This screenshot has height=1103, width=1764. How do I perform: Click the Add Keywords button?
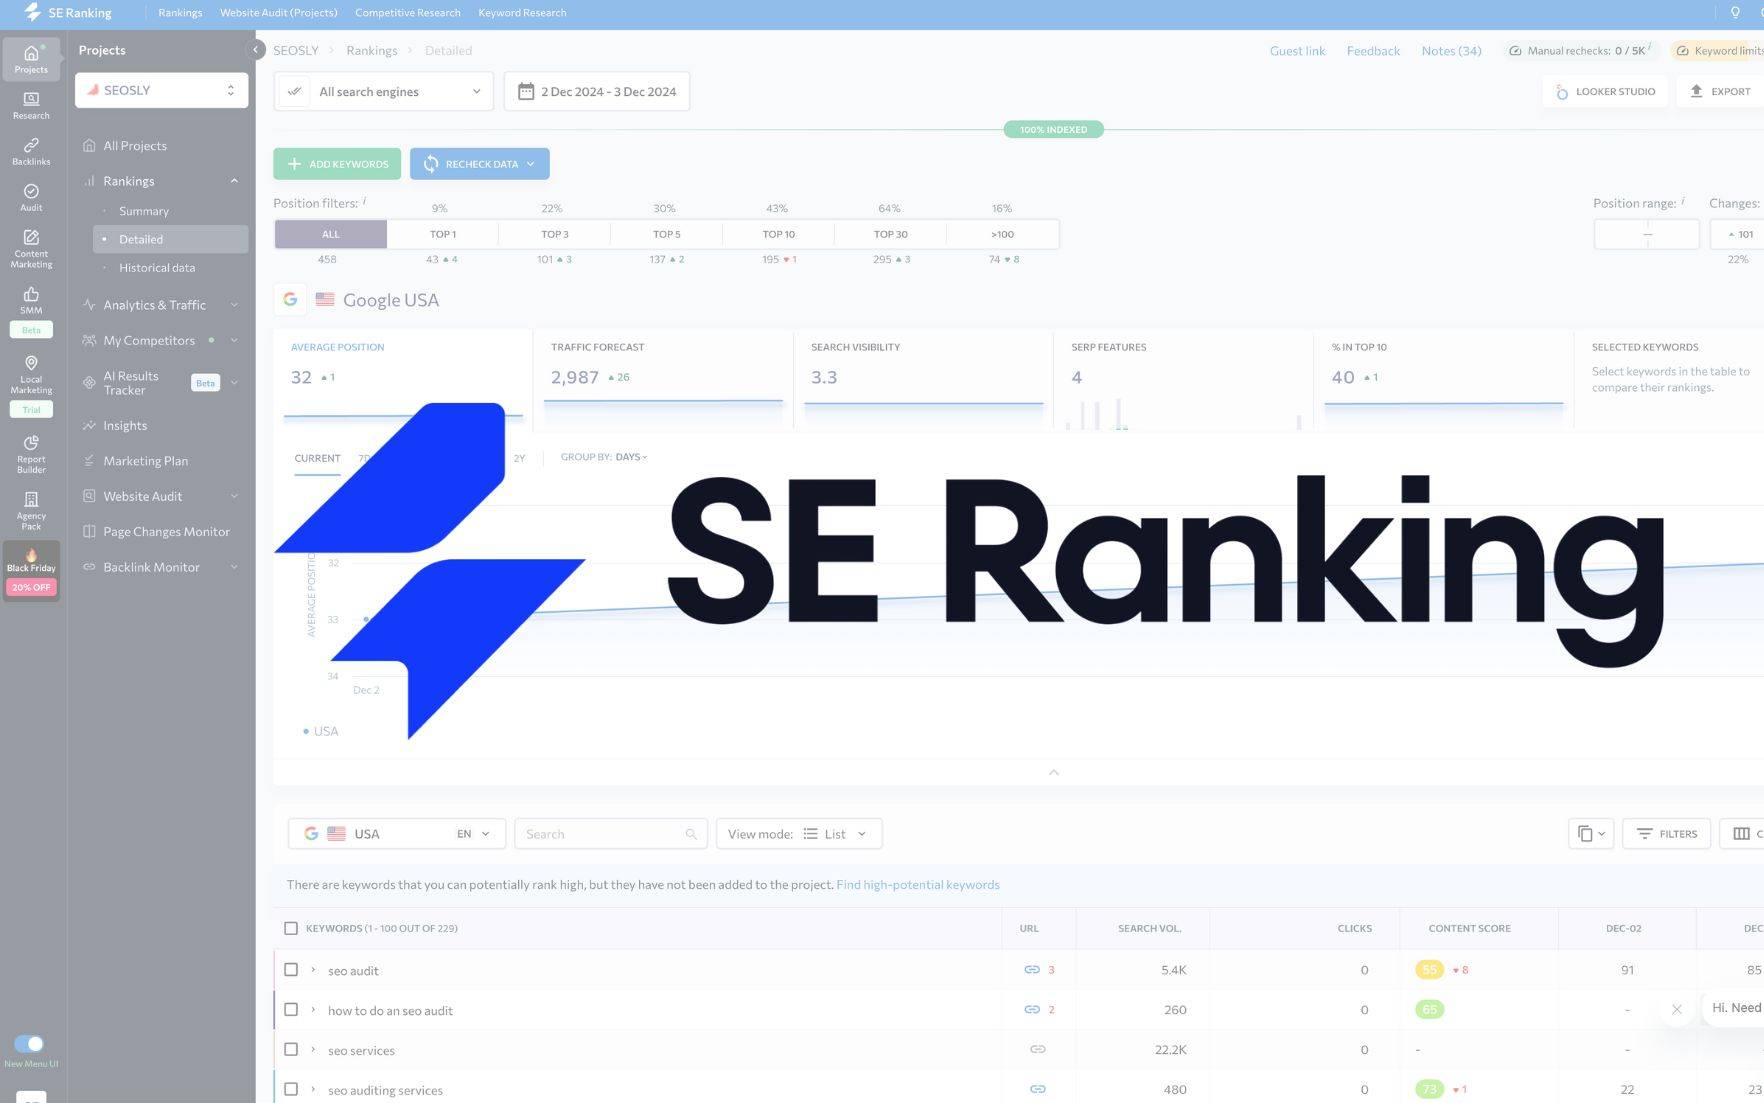pyautogui.click(x=337, y=163)
